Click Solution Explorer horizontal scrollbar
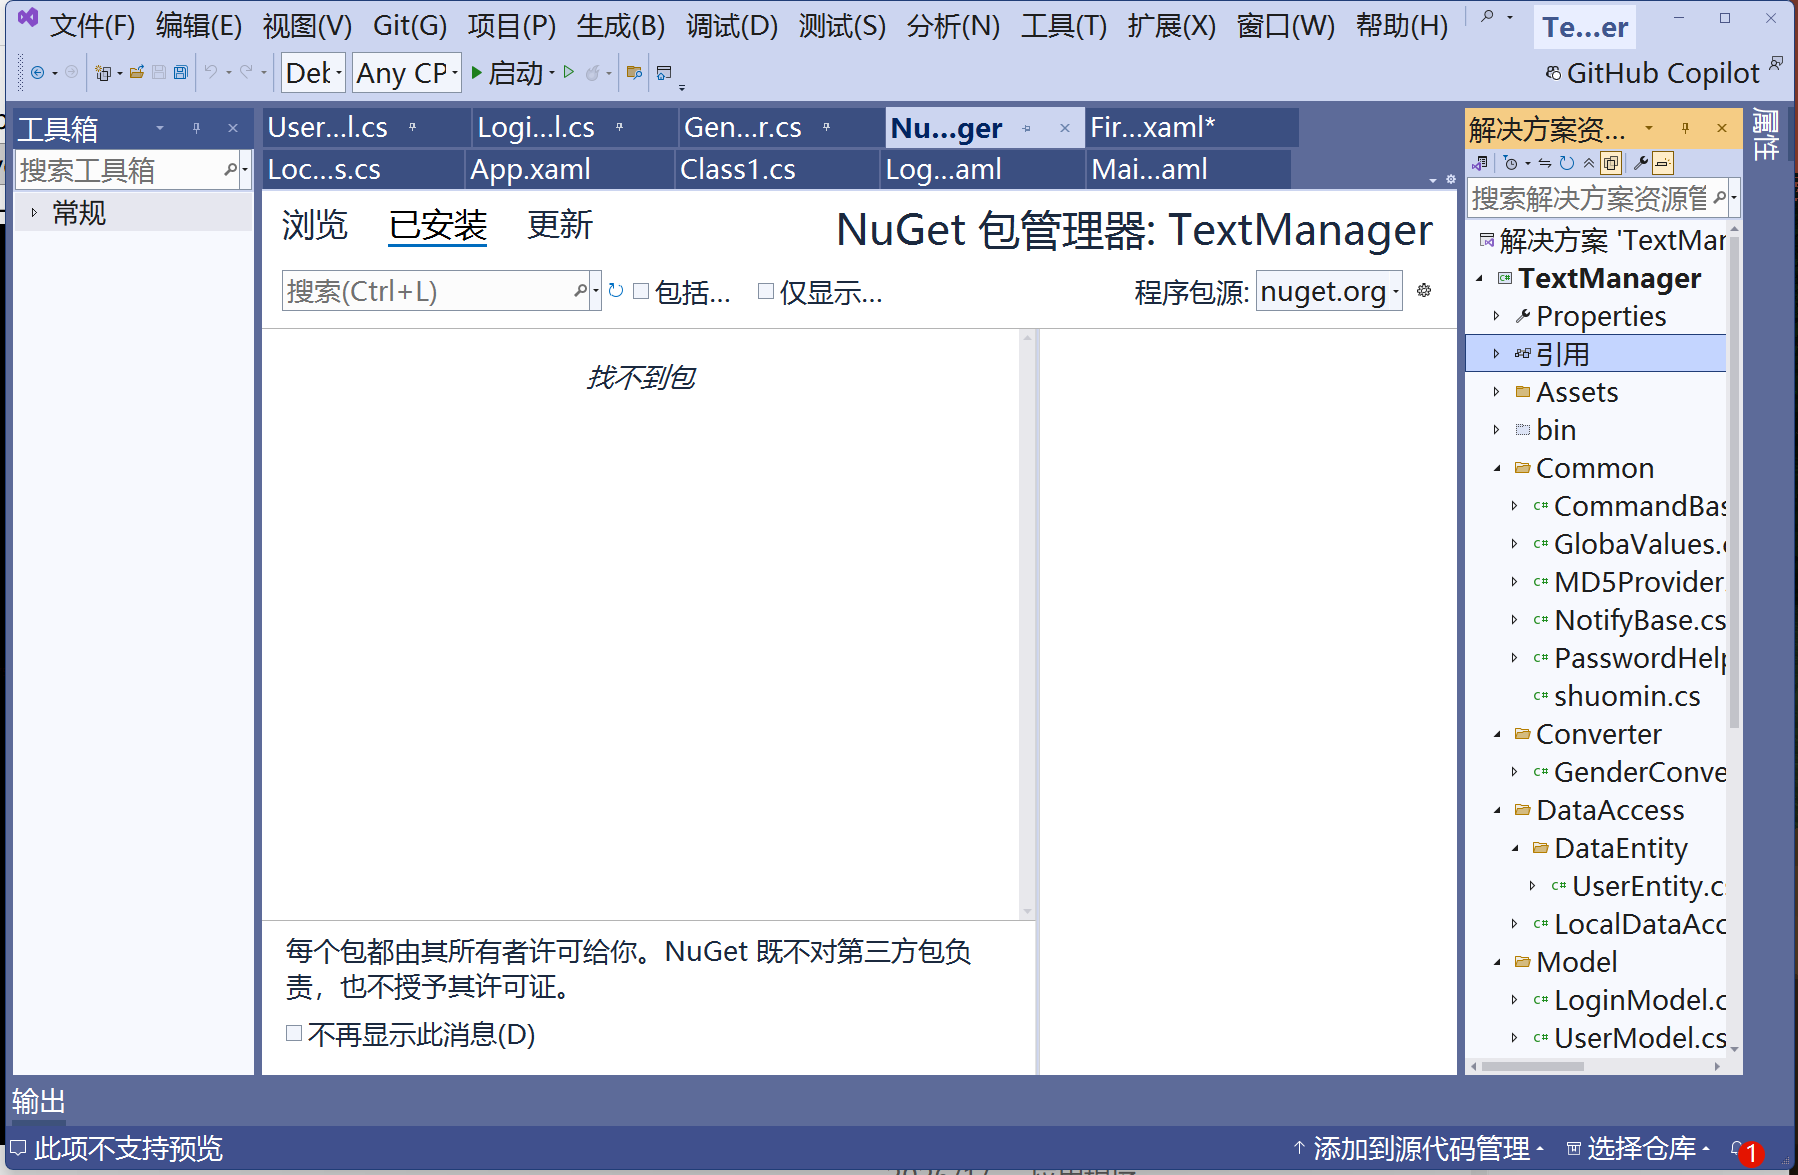Screen dimensions: 1798x1175 (1532, 1066)
